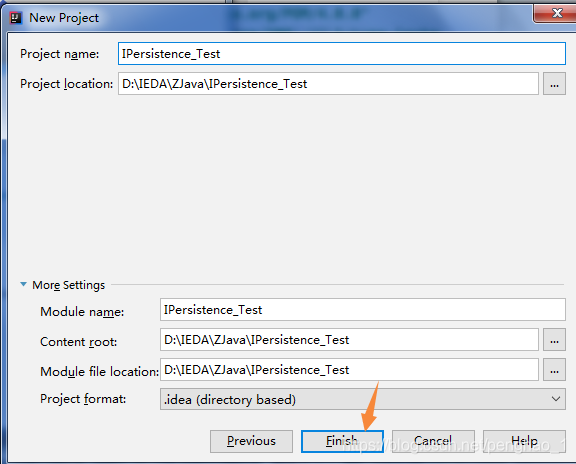Click the Project format dropdown arrow
576x464 pixels.
[x=556, y=399]
